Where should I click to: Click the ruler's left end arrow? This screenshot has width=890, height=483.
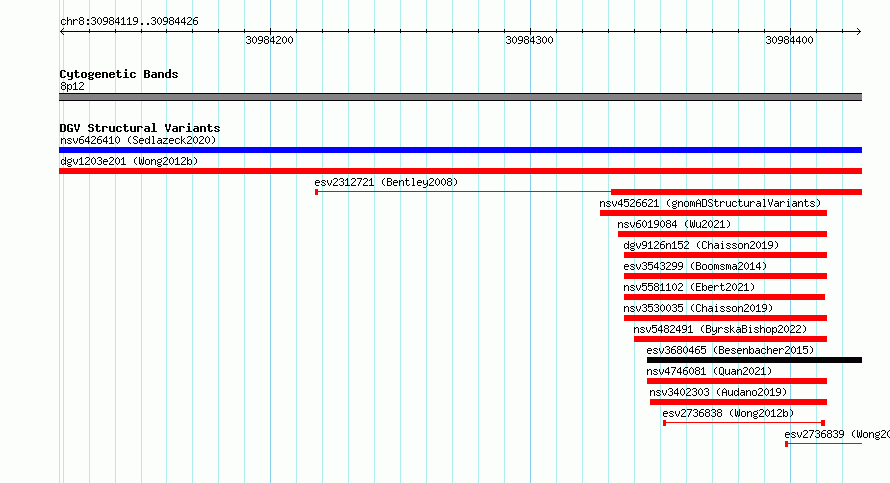coord(62,32)
